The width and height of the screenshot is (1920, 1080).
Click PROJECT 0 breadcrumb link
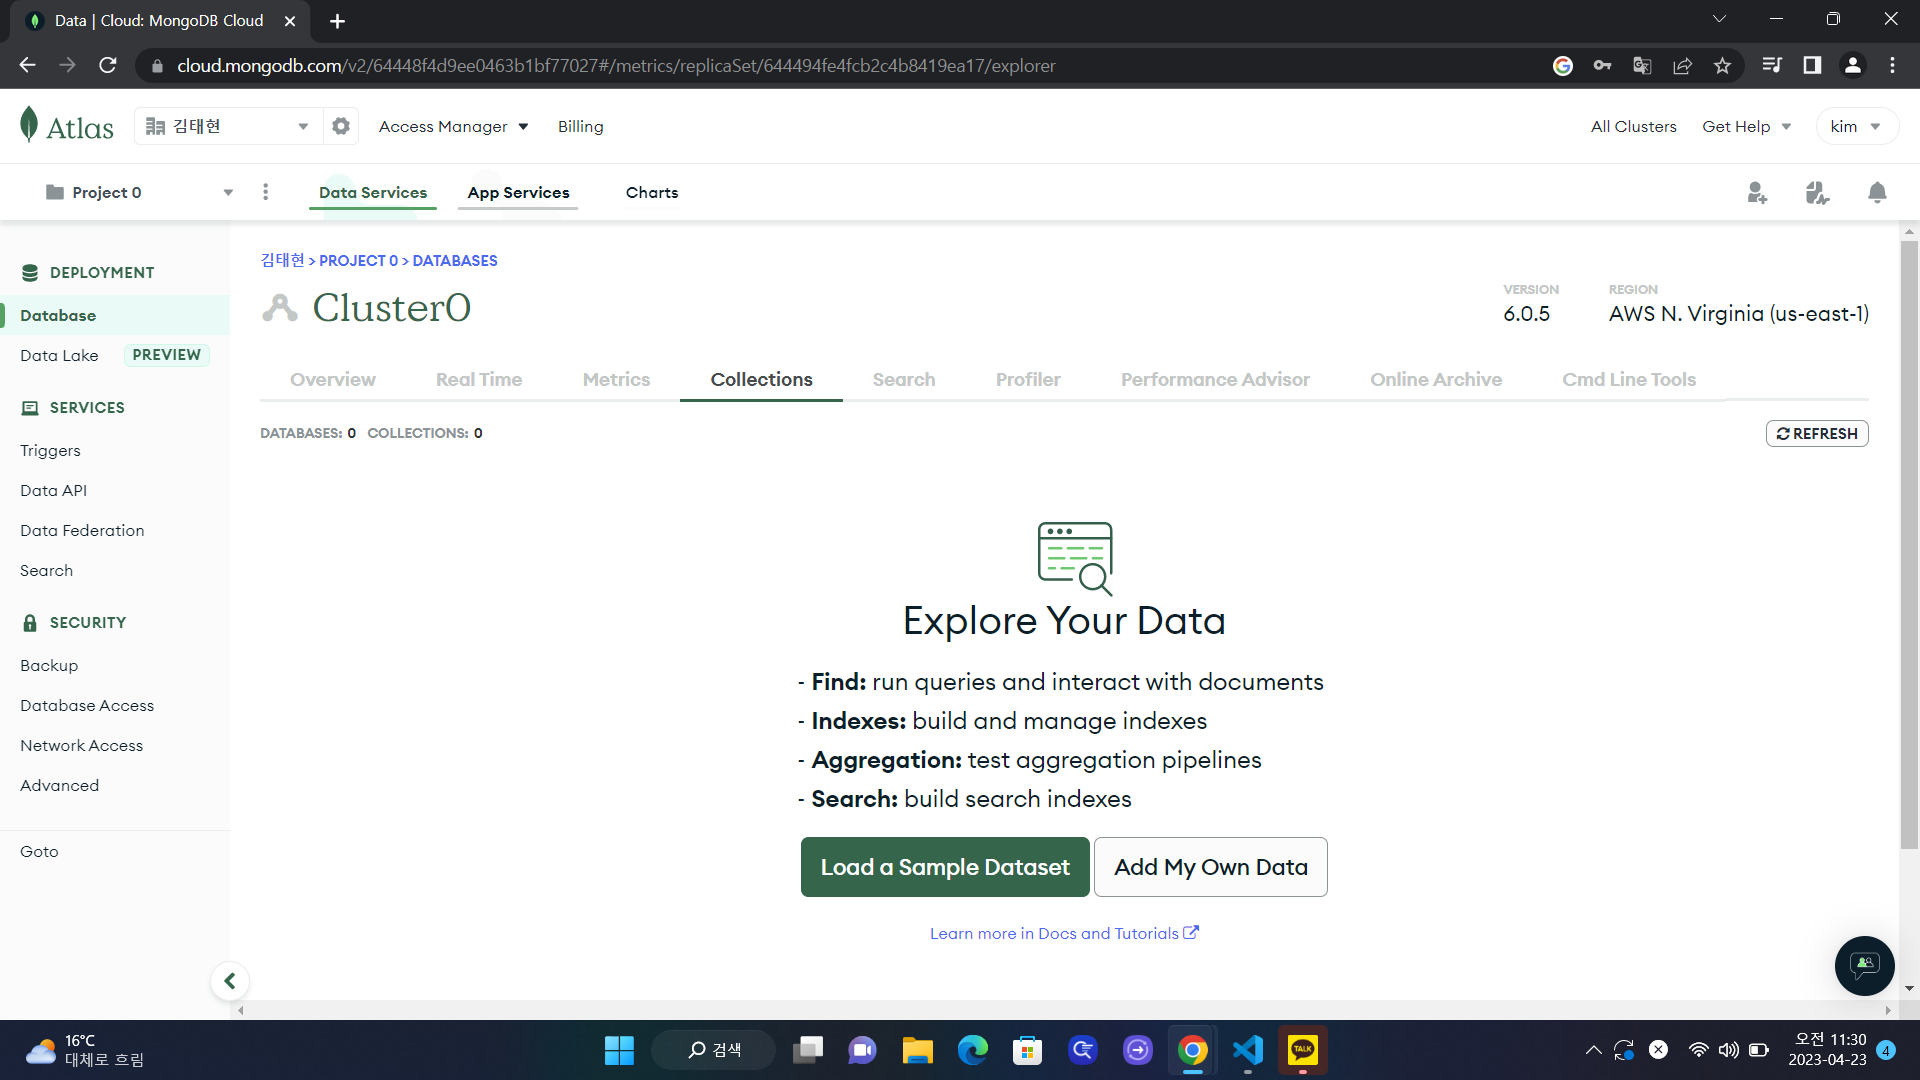pyautogui.click(x=358, y=260)
